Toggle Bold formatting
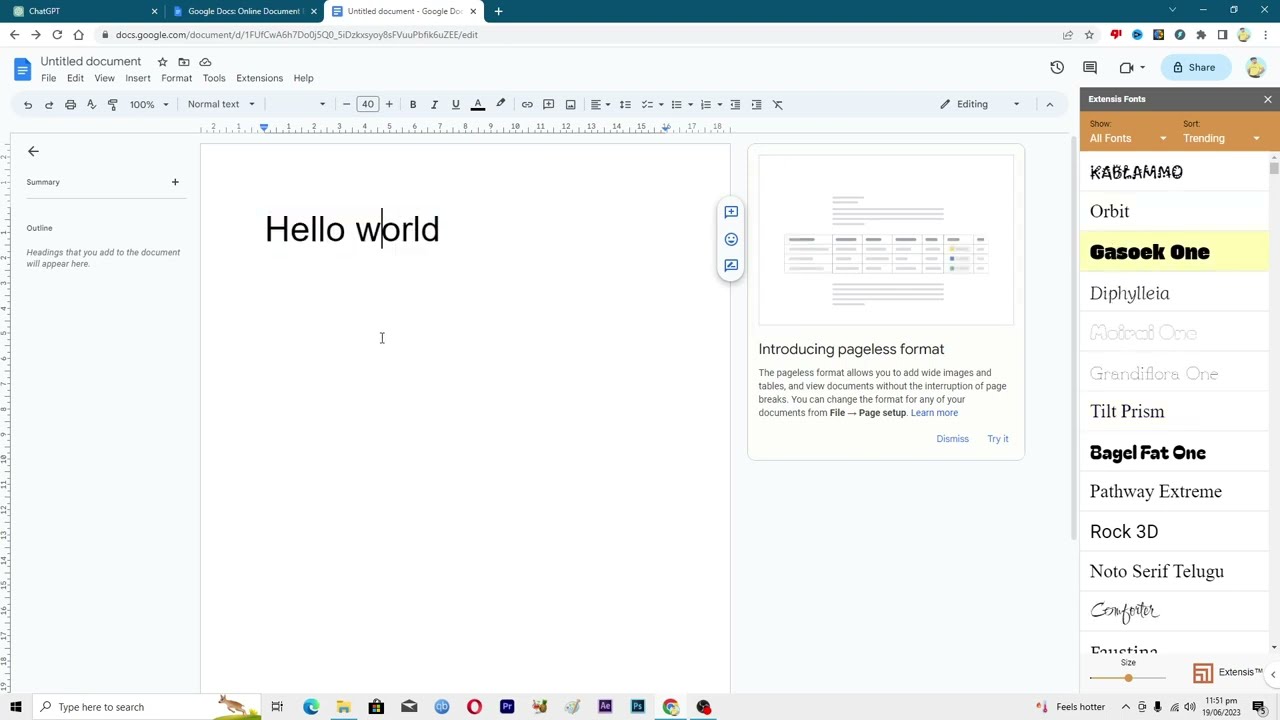Image resolution: width=1280 pixels, height=720 pixels. (413, 104)
